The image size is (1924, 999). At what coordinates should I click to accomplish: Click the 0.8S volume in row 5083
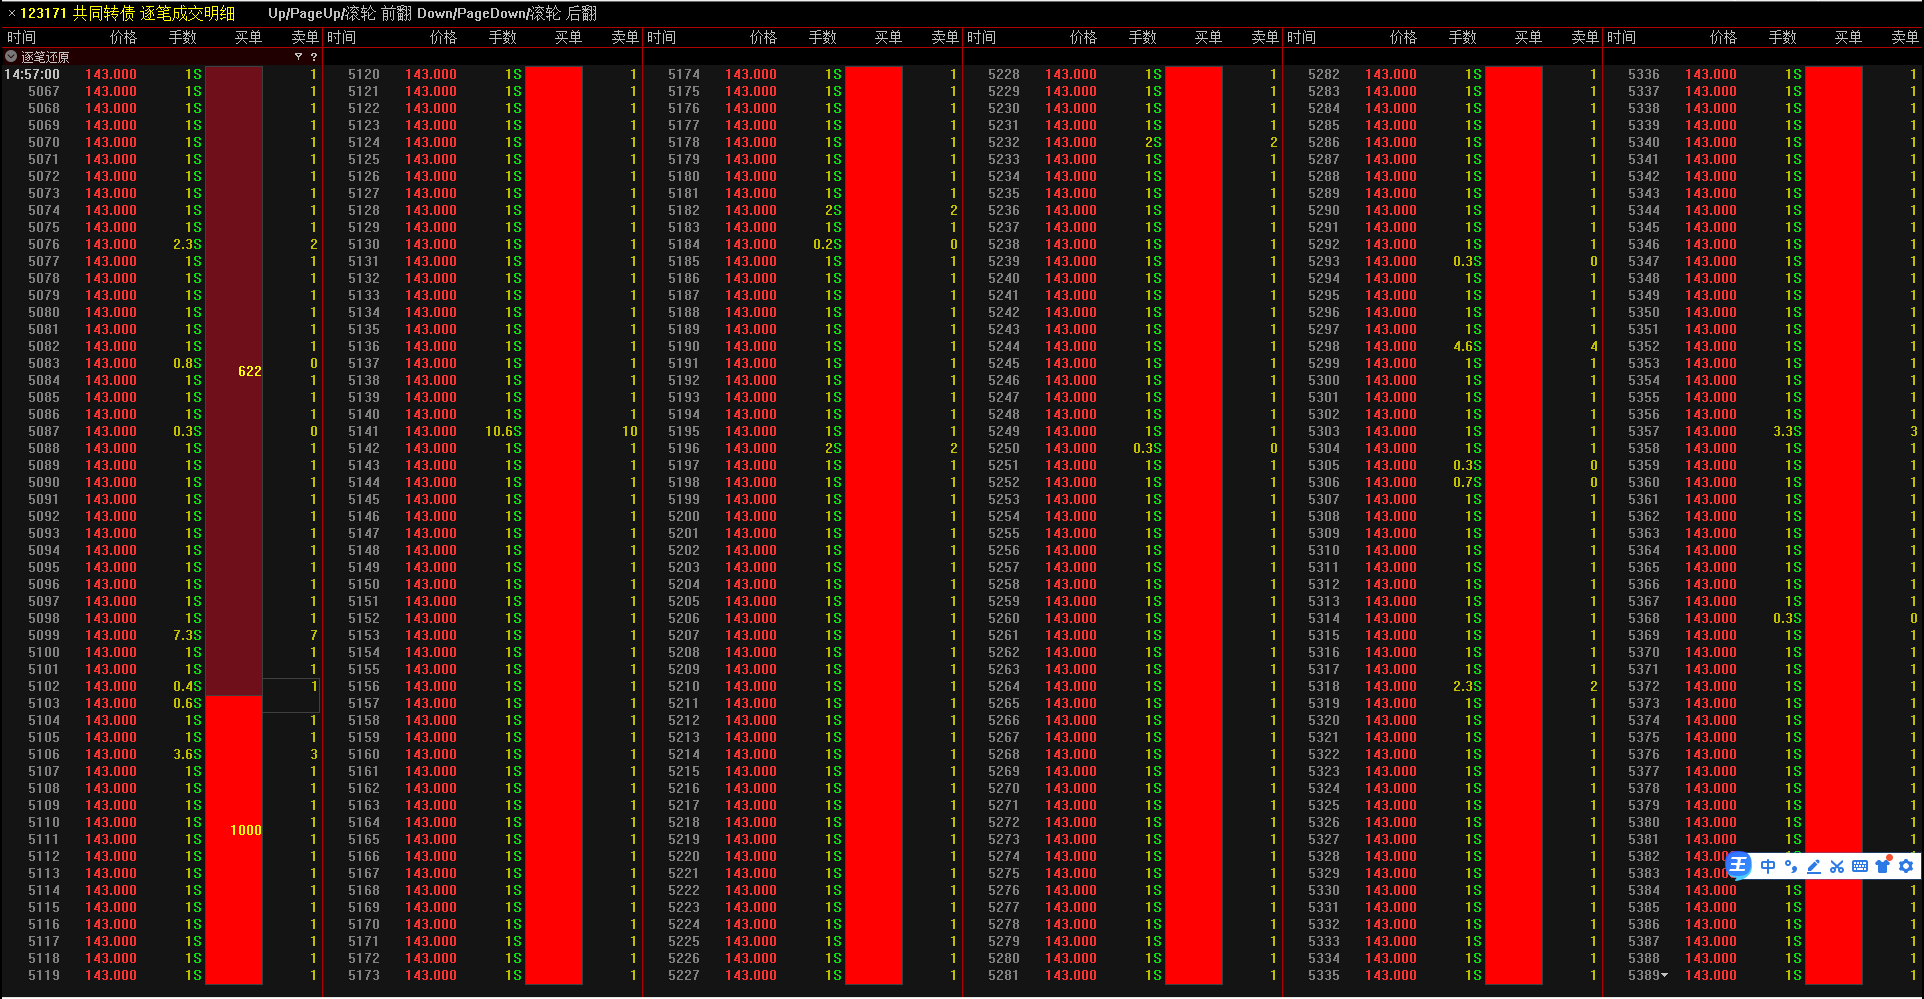(x=187, y=363)
